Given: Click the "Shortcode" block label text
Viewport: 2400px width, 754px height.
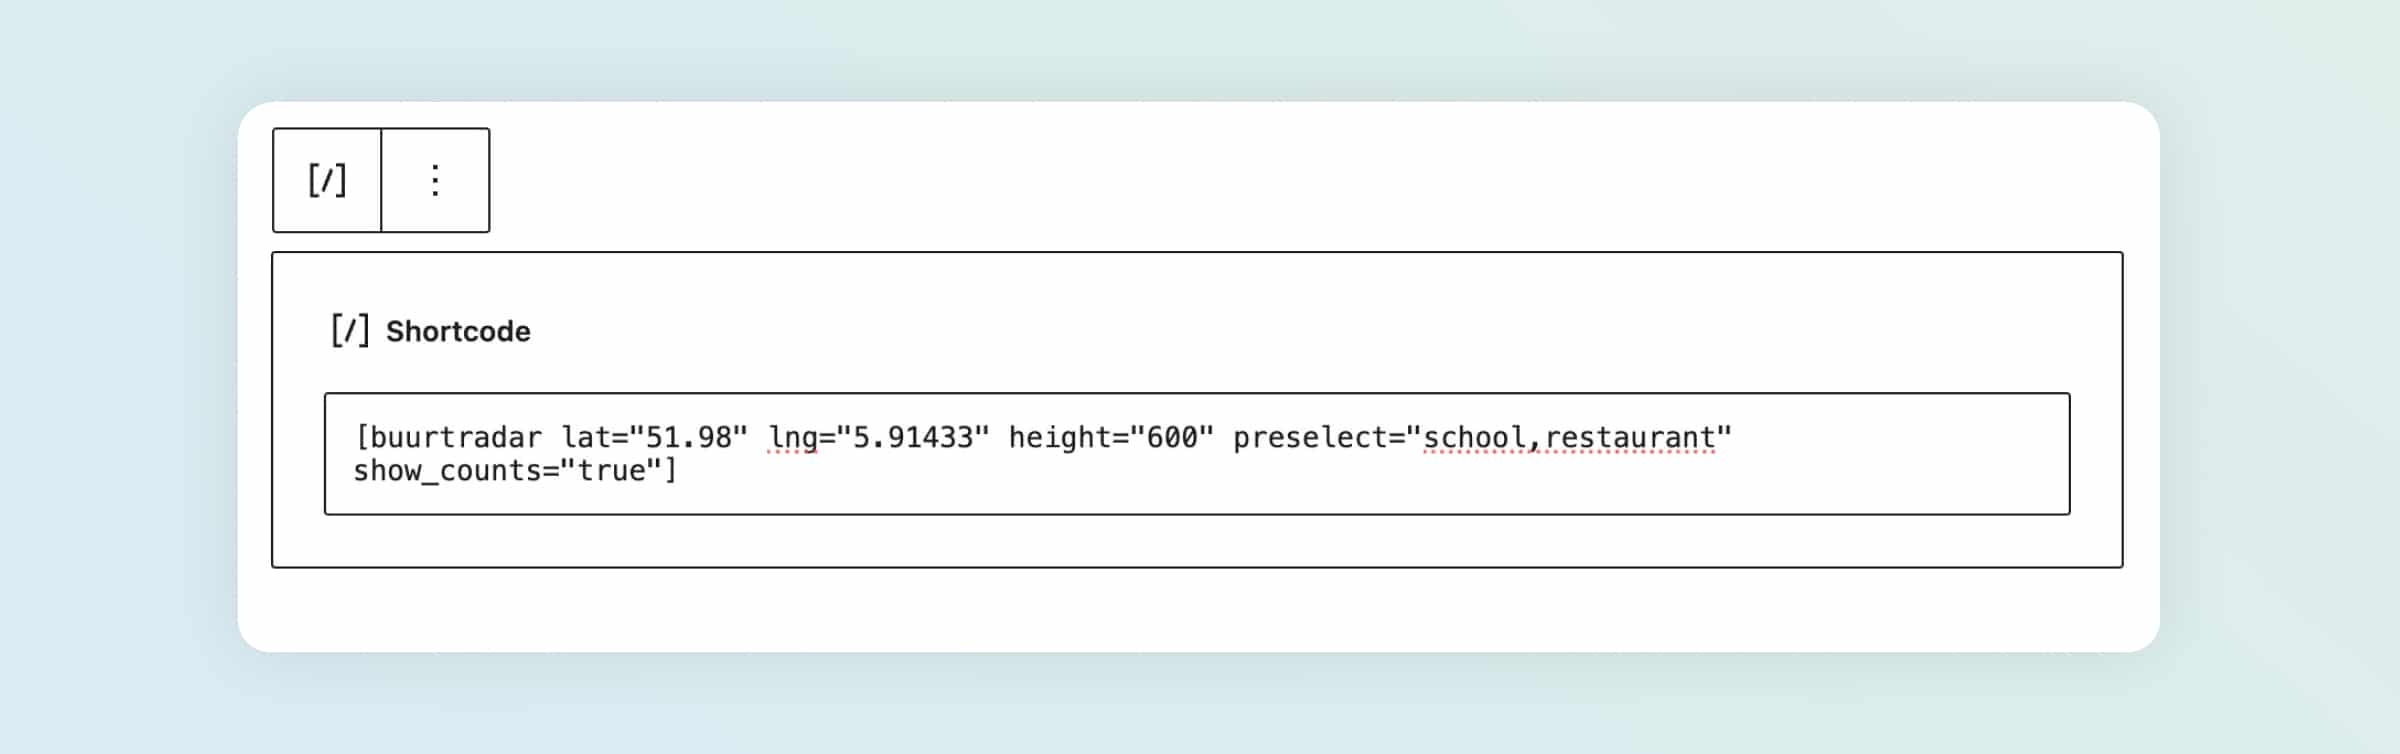Looking at the screenshot, I should click(x=458, y=332).
